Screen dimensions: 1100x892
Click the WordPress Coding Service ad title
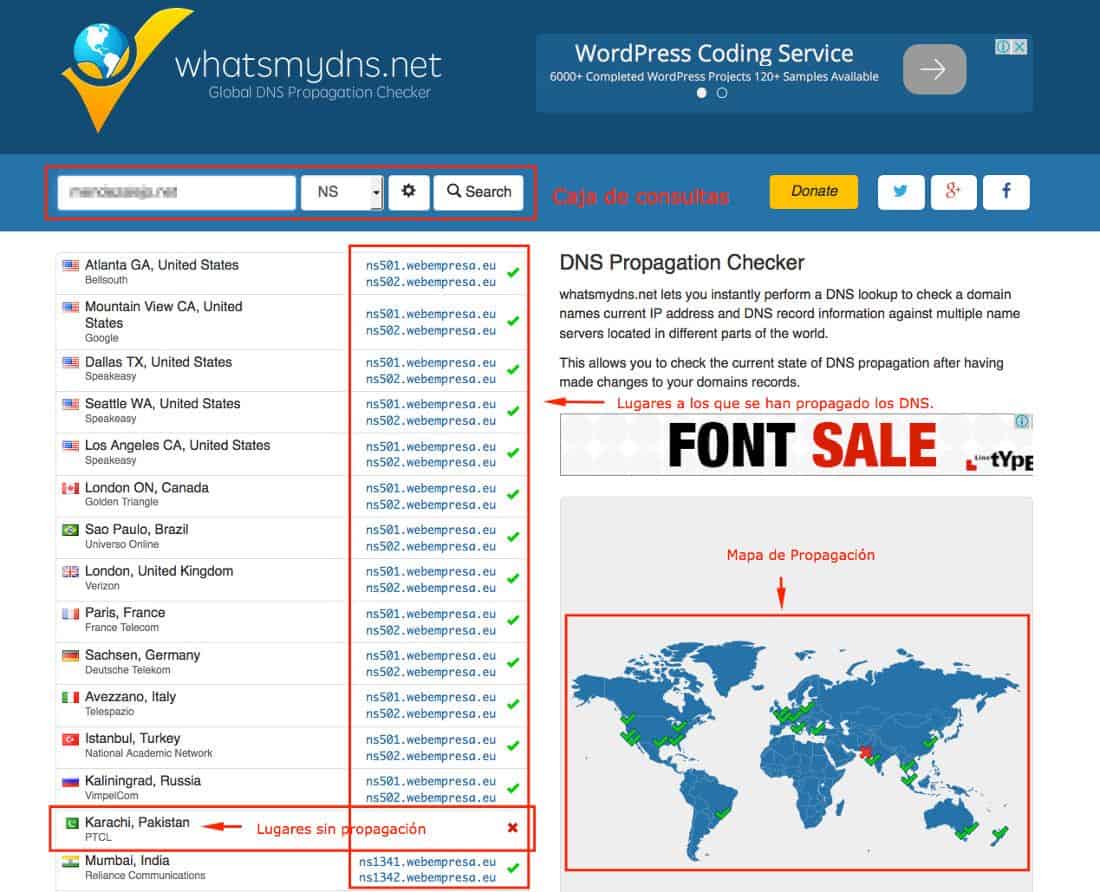(x=714, y=53)
